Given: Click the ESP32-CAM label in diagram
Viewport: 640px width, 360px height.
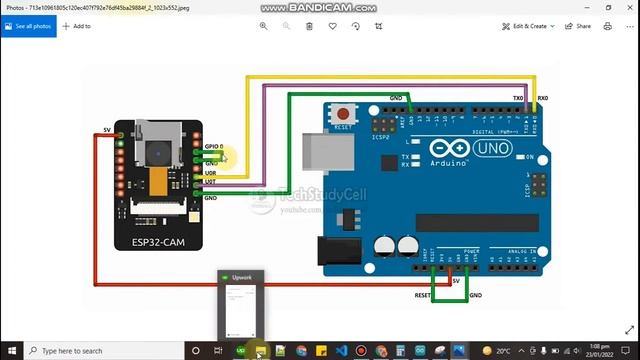Looking at the screenshot, I should (158, 242).
